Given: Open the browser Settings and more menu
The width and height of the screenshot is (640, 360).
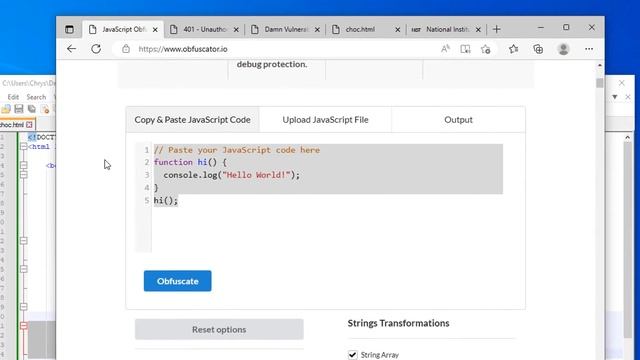Looking at the screenshot, I should coord(589,49).
